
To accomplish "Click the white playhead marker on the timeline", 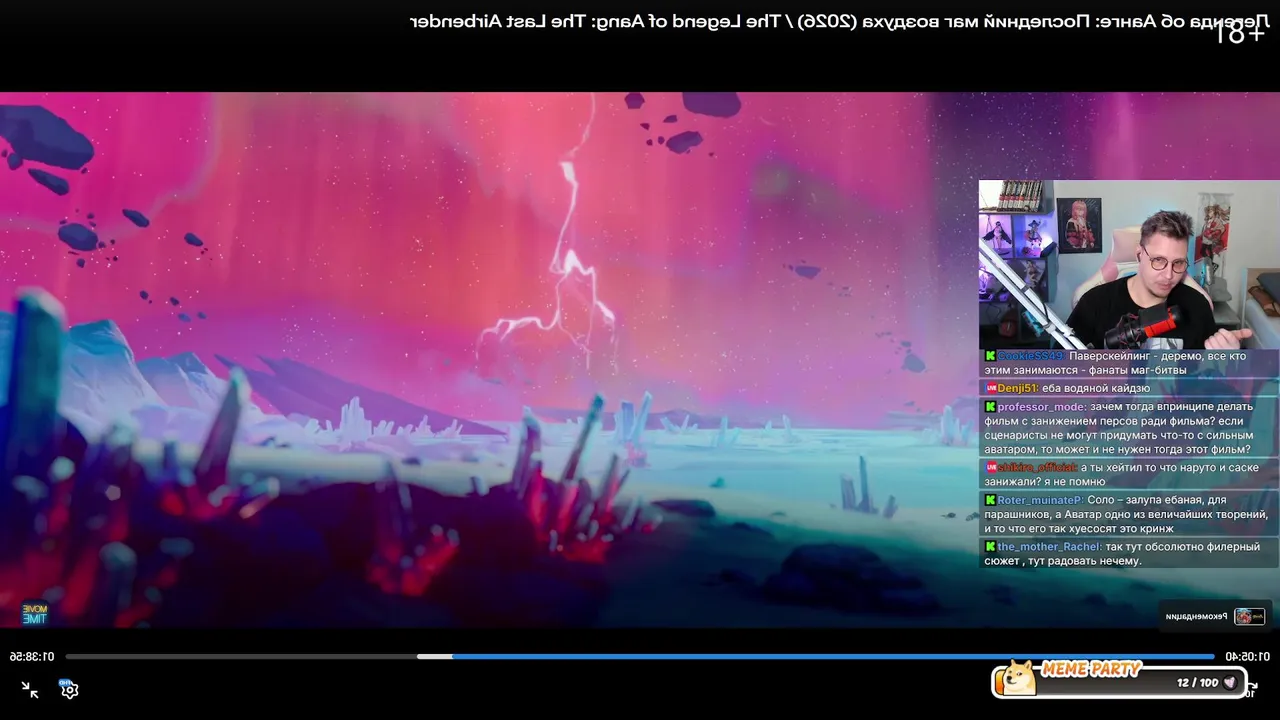I will pyautogui.click(x=434, y=657).
